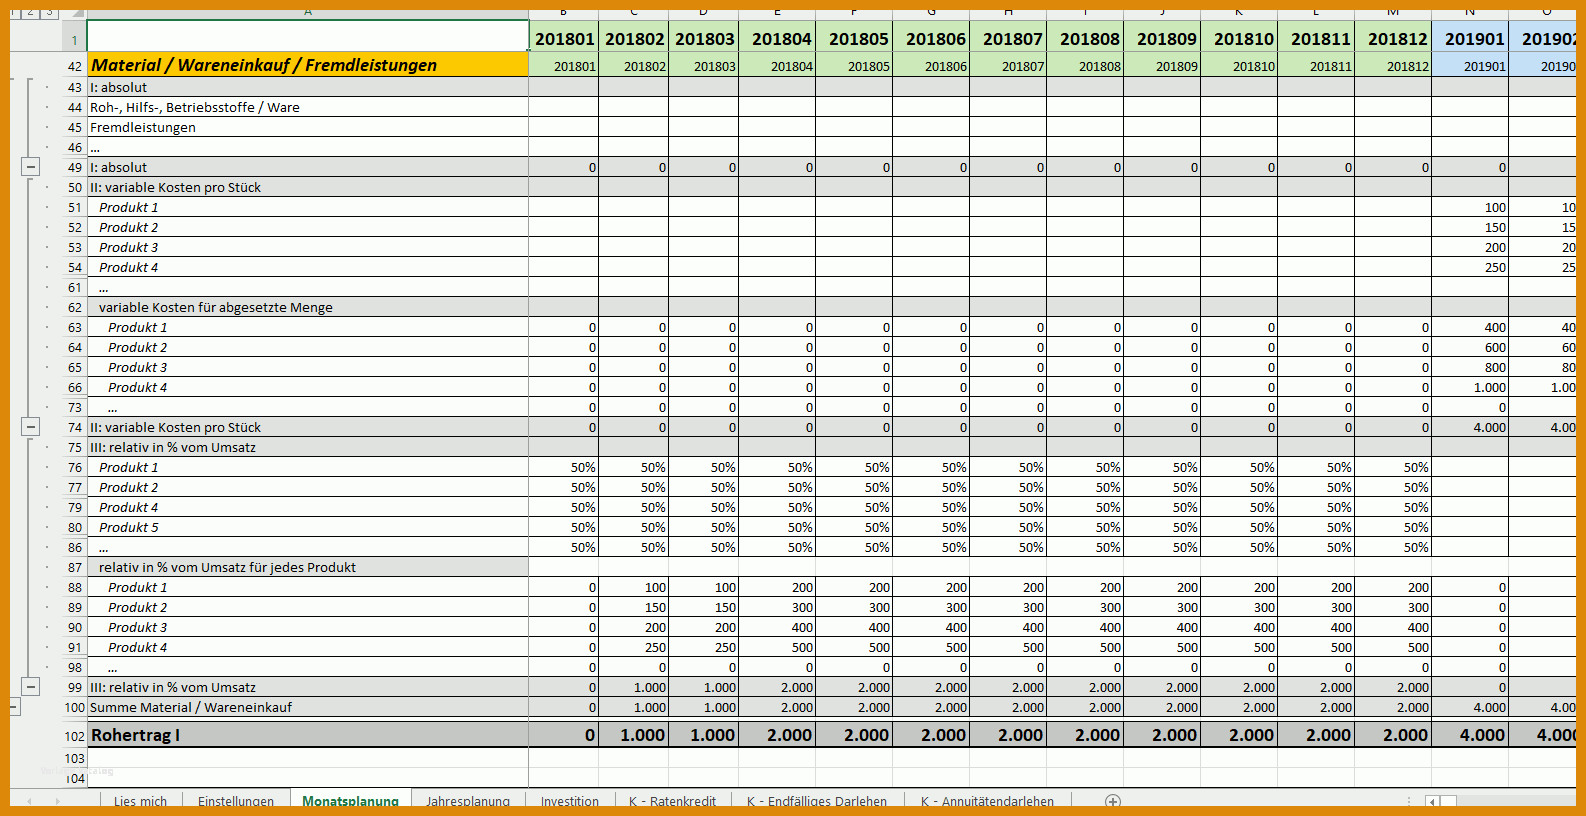
Task: Select Roh-, Hilfs-, Betriebsstoffe / Ware cell
Action: 308,107
